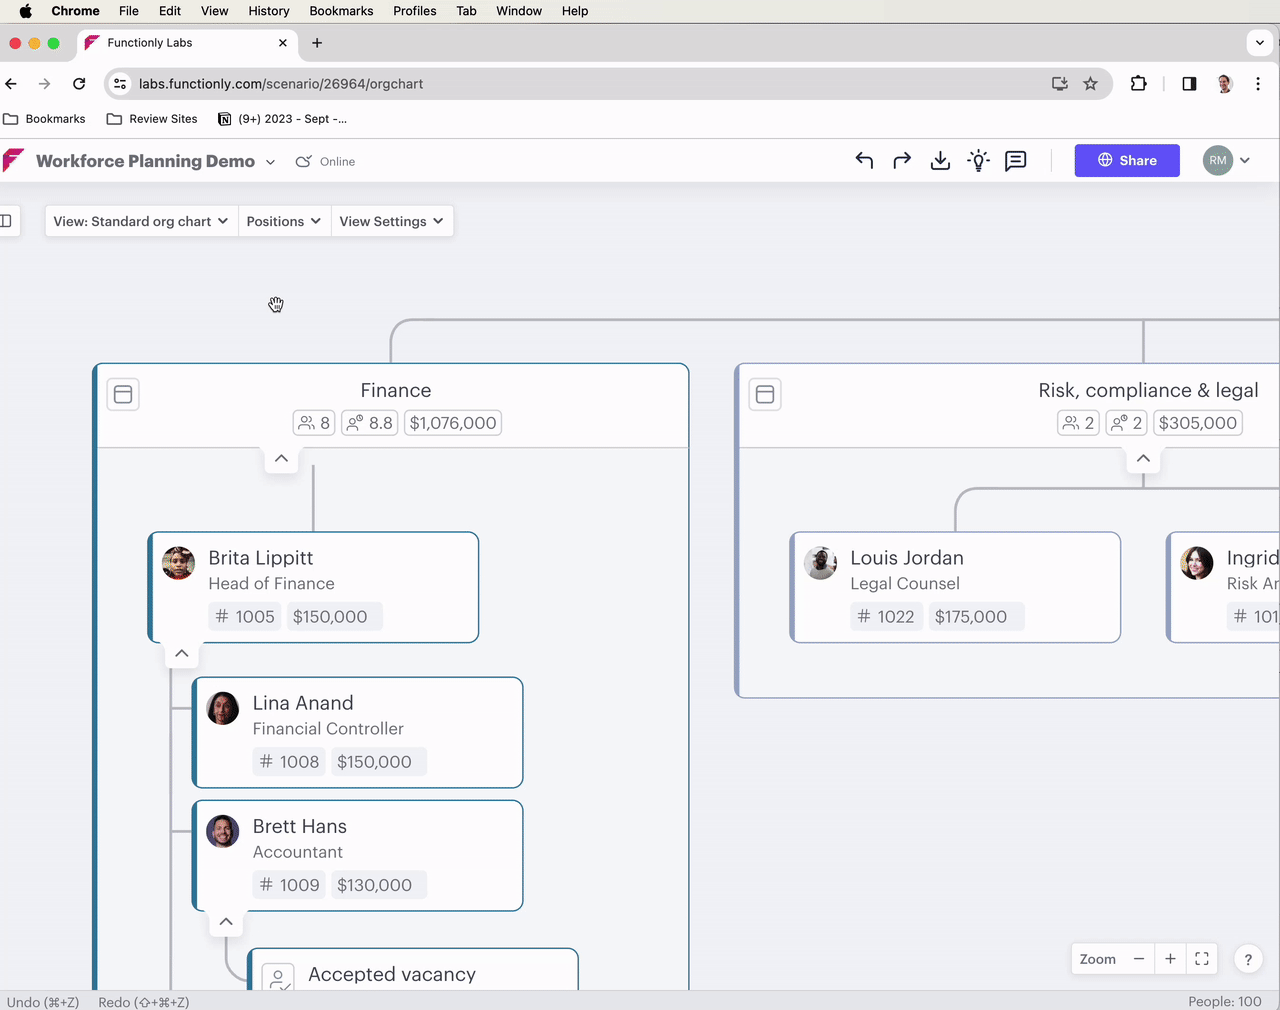This screenshot has height=1010, width=1280.
Task: Open the History menu in menu bar
Action: click(268, 11)
